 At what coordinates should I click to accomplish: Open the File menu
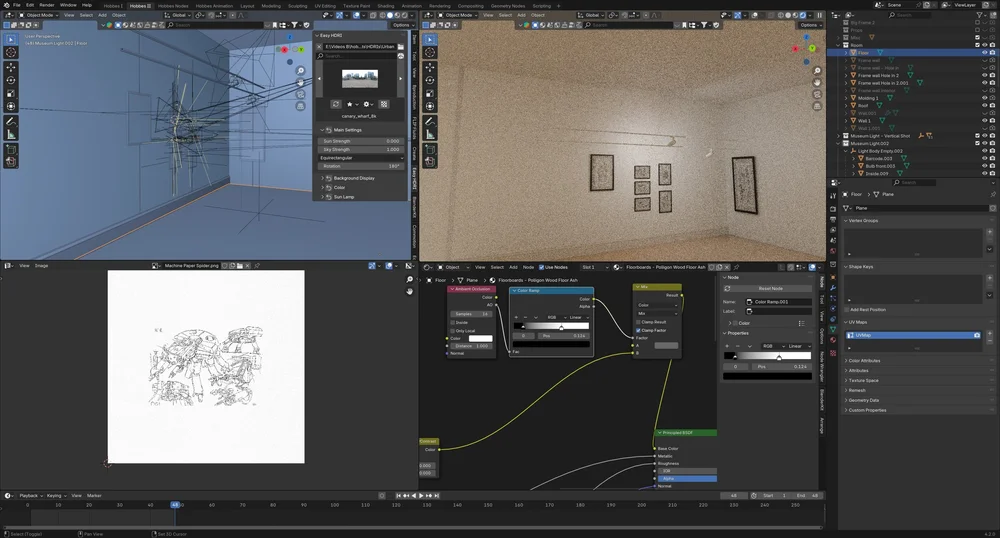coord(17,5)
